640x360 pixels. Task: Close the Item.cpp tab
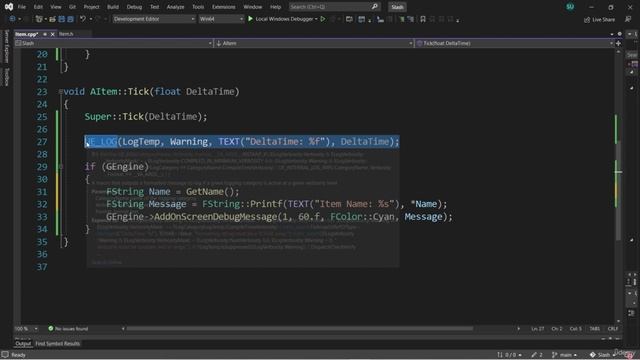pos(52,34)
